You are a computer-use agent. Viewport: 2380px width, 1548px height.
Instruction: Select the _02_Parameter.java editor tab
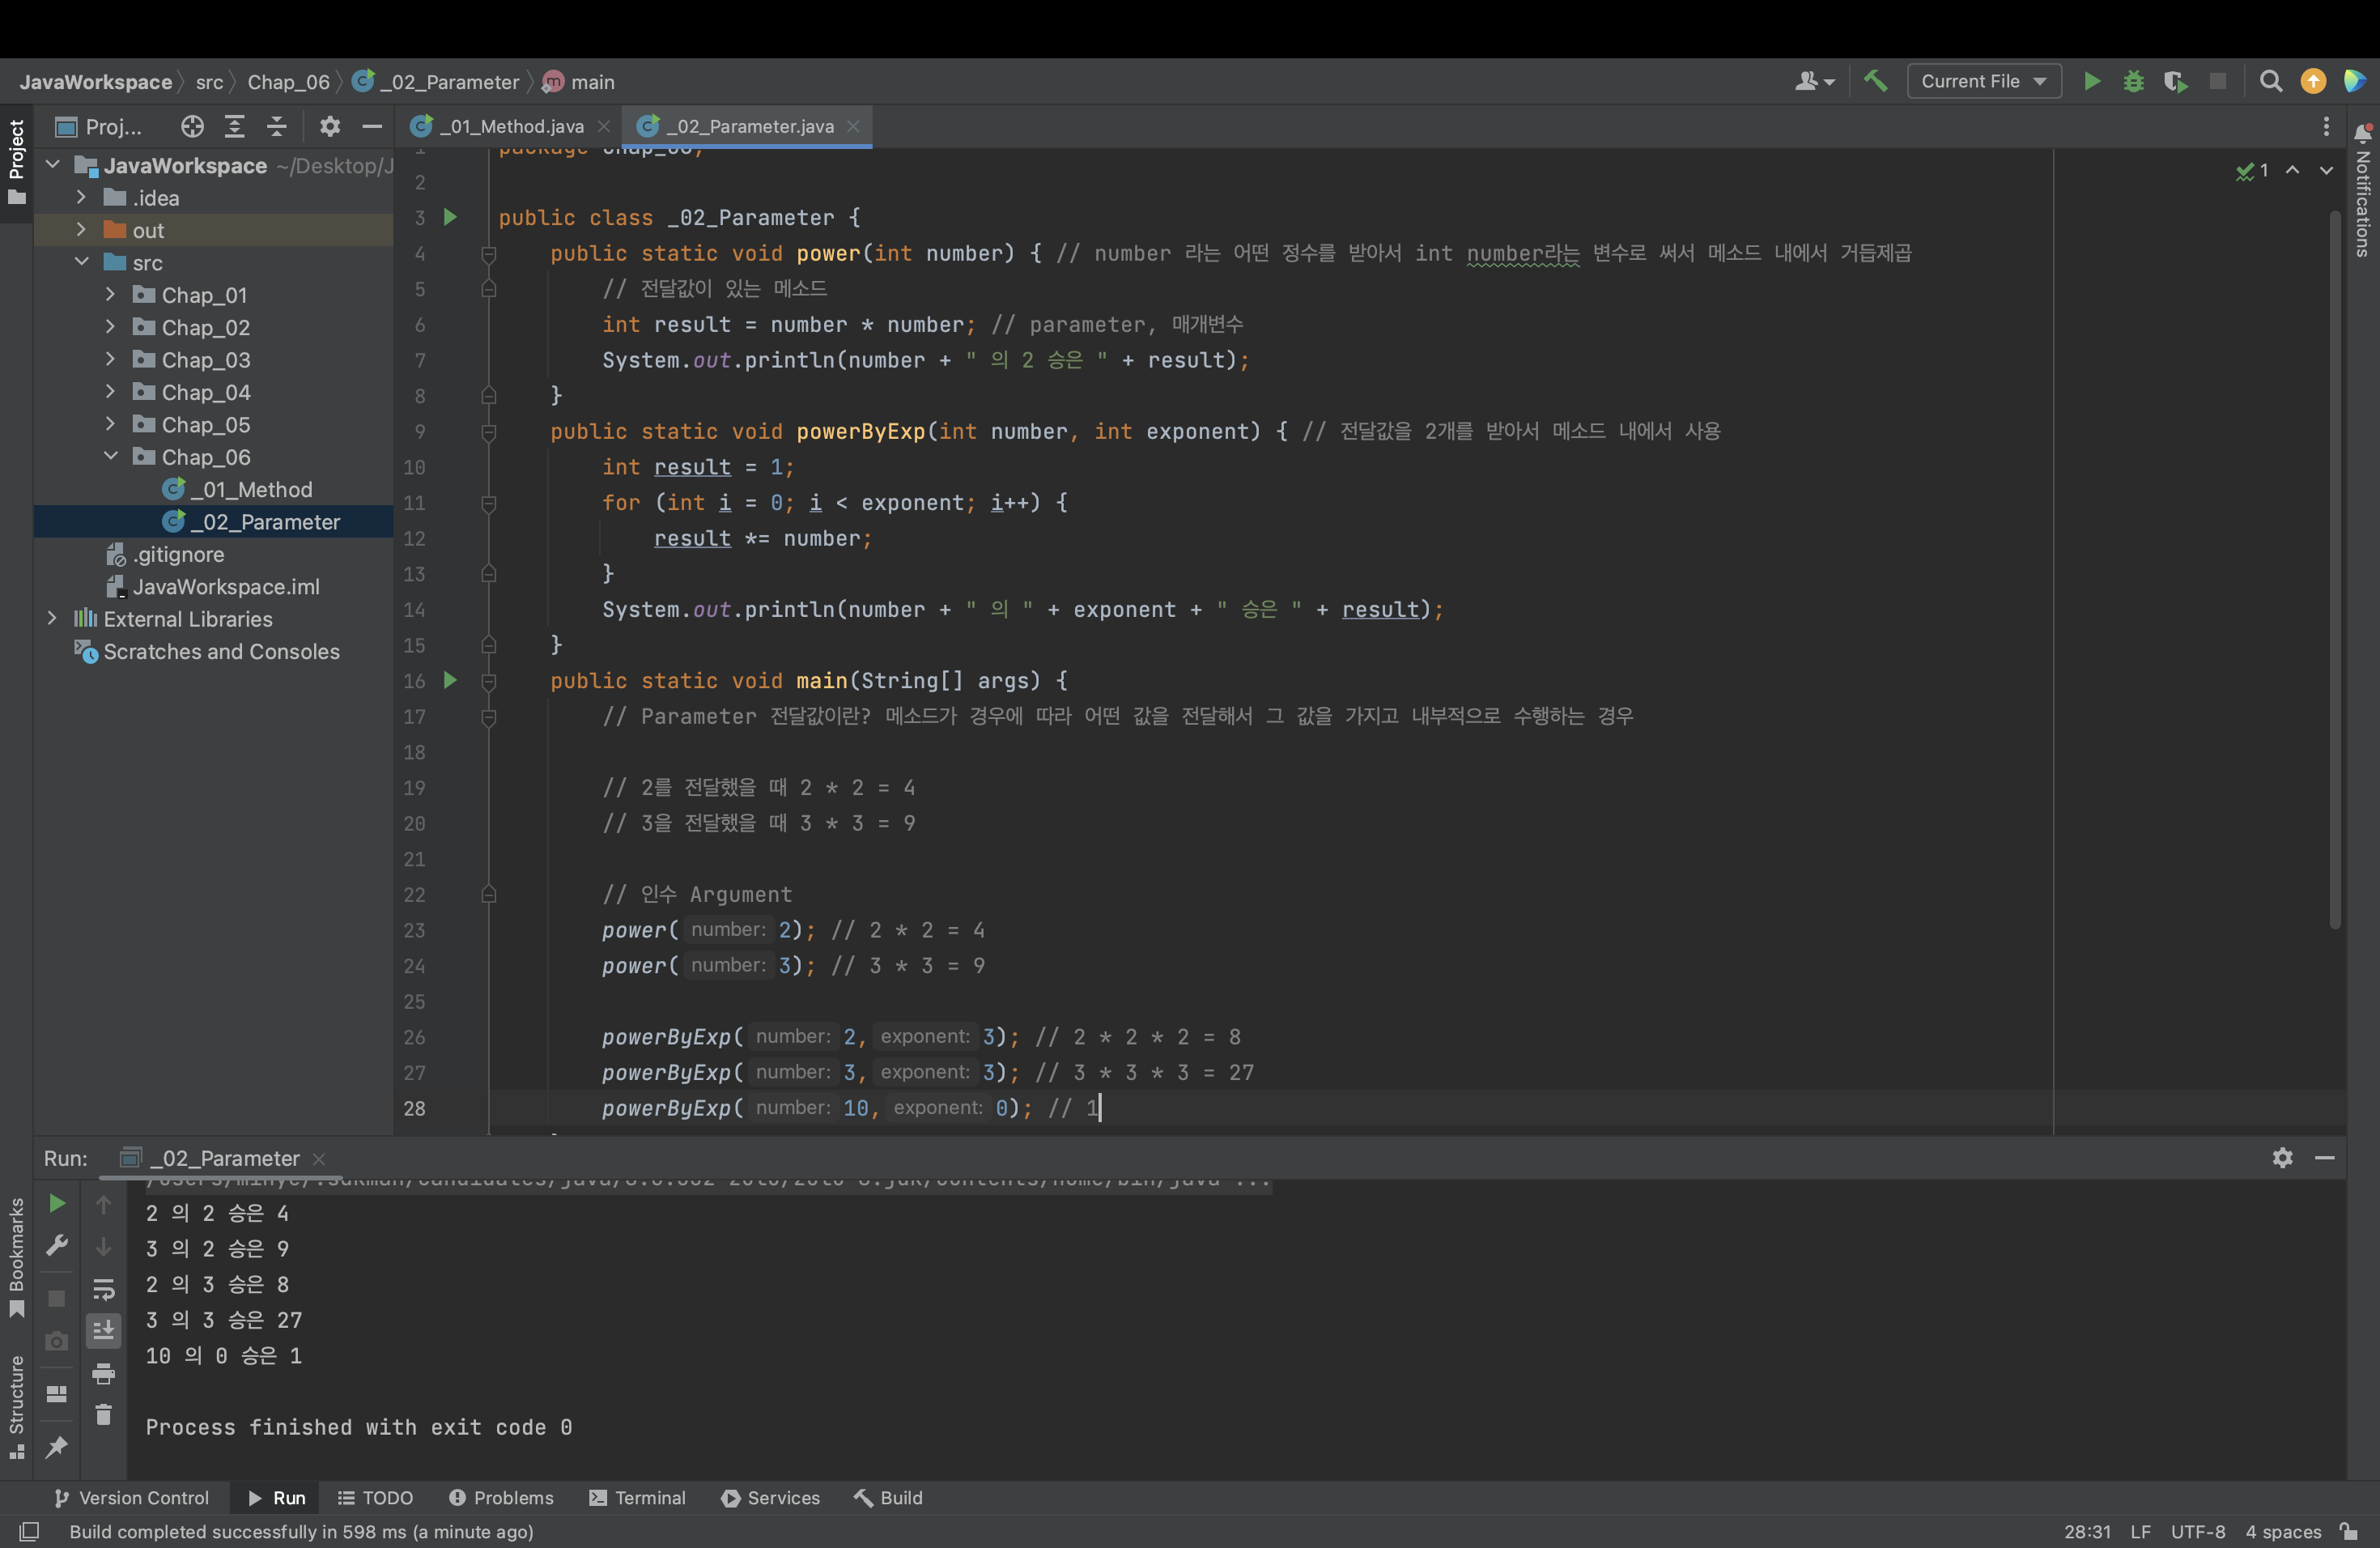coord(750,126)
